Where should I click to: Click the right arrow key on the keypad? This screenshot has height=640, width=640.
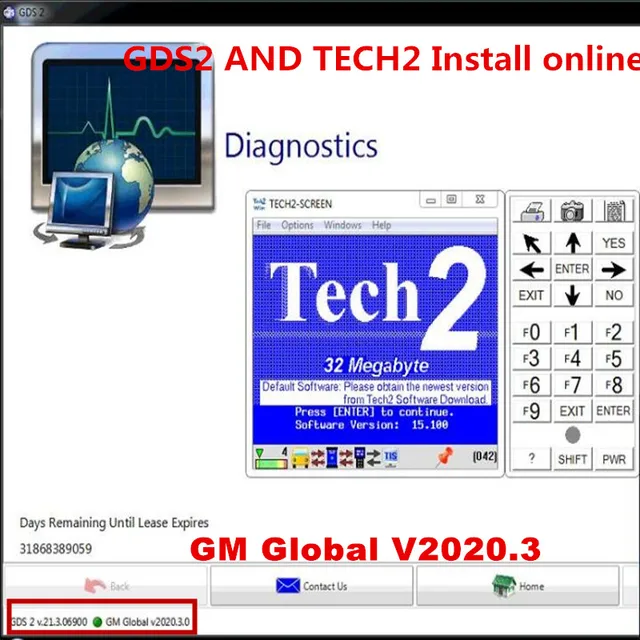point(614,269)
